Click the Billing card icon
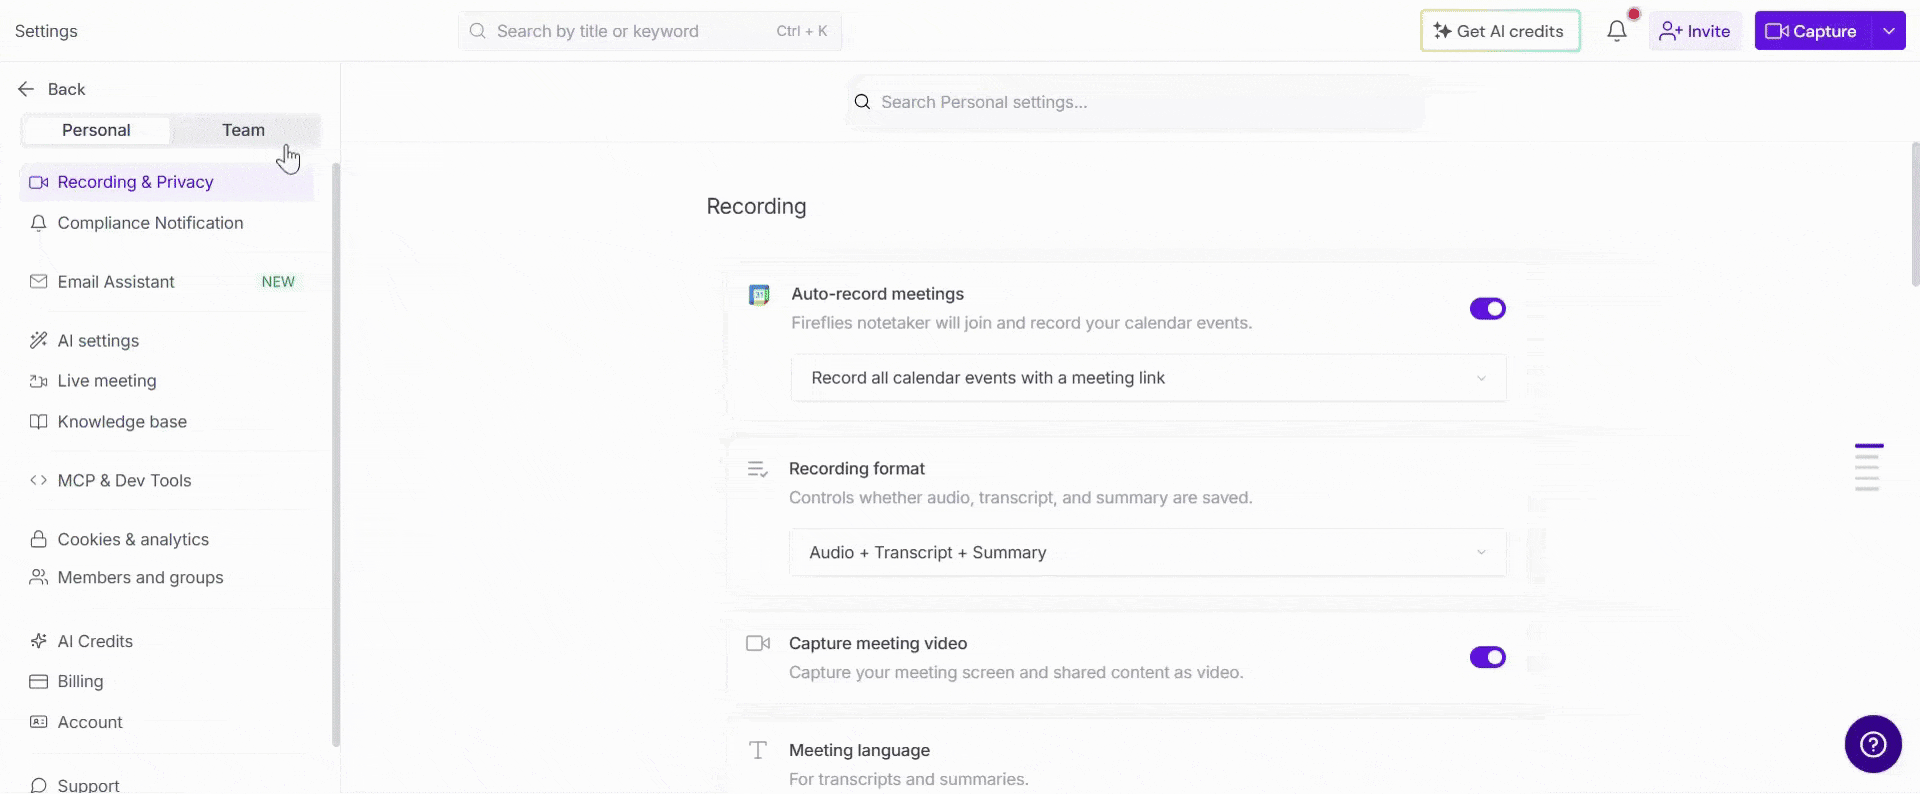Screen dimensions: 1920x794 (39, 682)
